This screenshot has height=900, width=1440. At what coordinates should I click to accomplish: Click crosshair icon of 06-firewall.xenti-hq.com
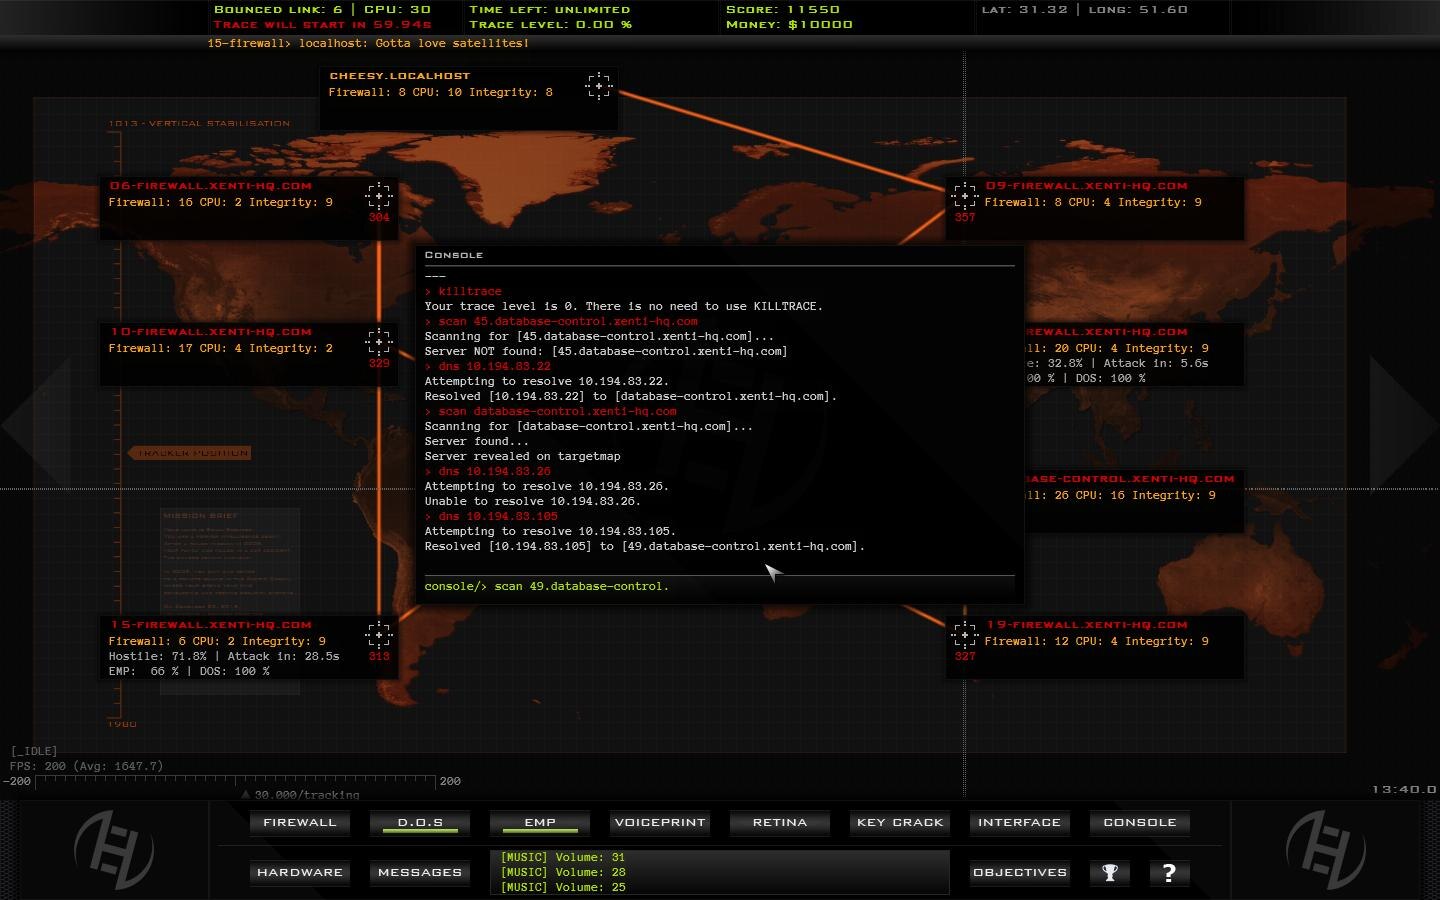[x=378, y=196]
